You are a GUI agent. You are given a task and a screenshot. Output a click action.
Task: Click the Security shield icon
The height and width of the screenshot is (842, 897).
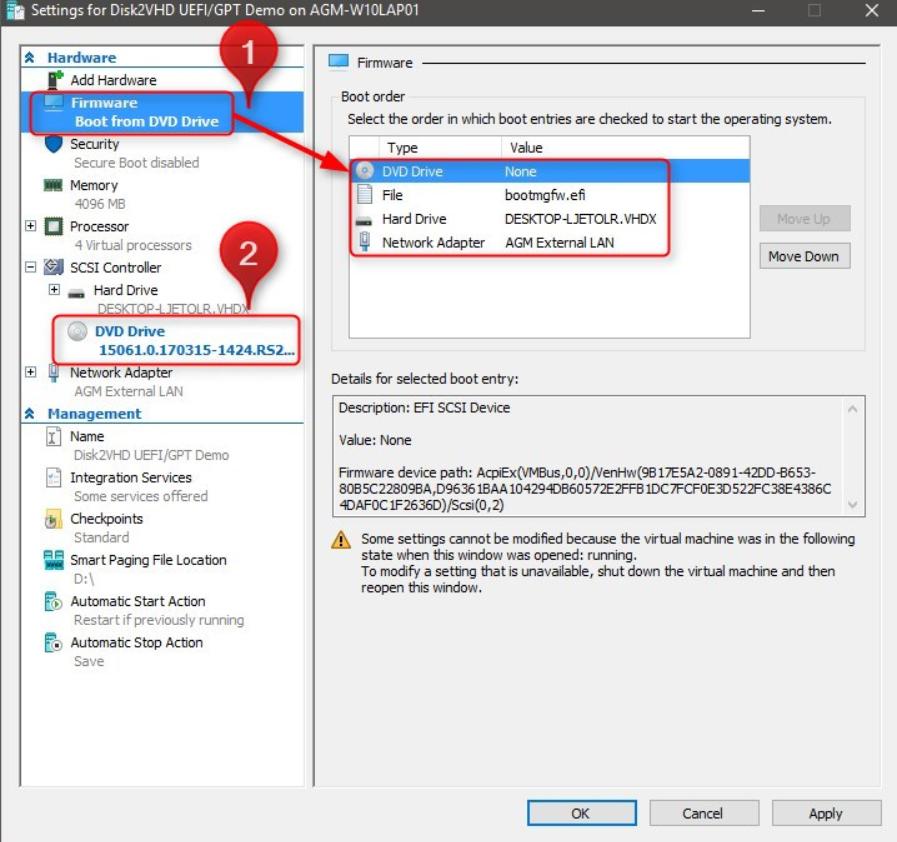pos(53,144)
